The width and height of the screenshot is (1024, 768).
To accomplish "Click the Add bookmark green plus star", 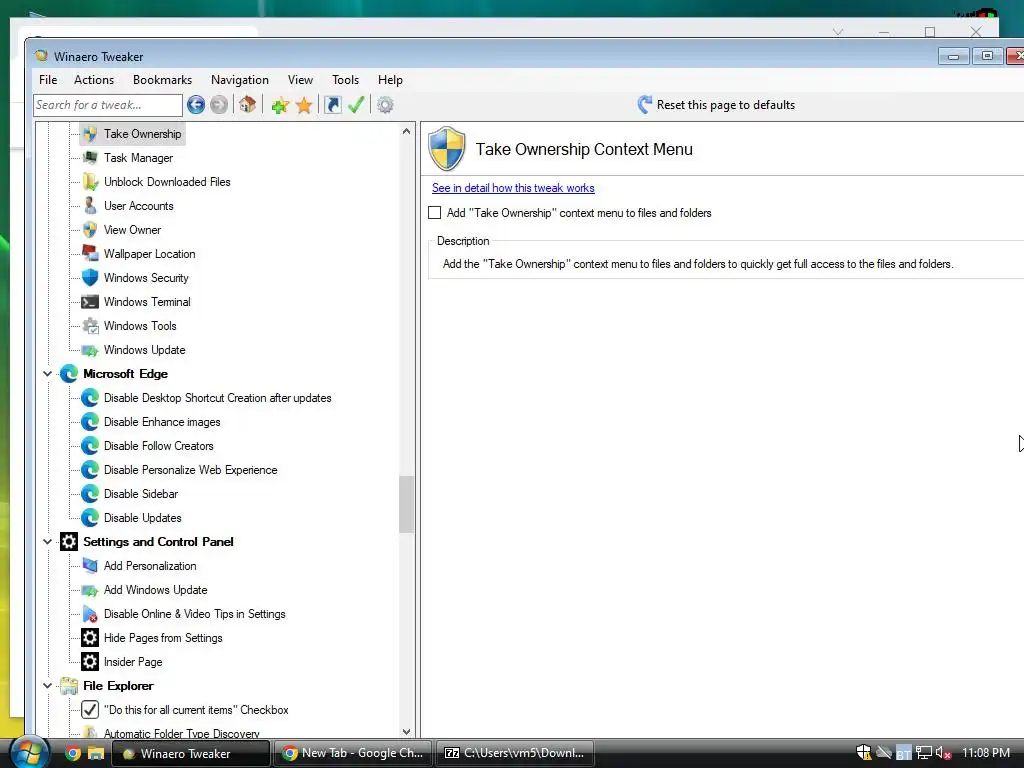I will pos(280,105).
